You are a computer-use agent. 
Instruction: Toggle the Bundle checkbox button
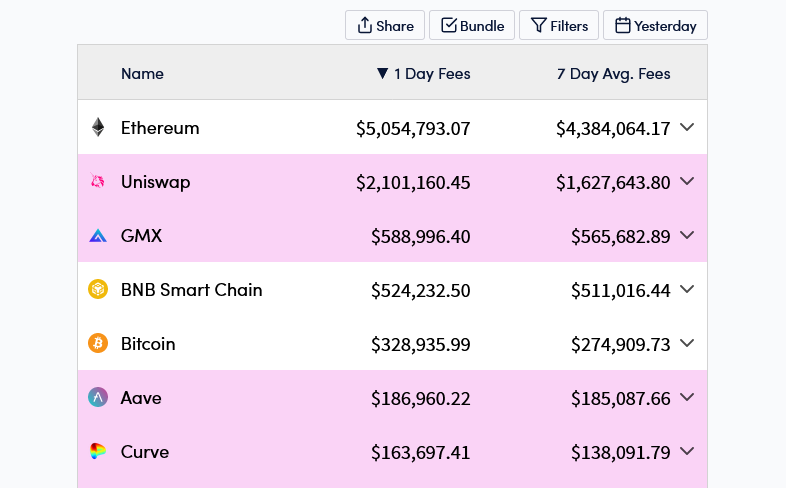[x=472, y=26]
